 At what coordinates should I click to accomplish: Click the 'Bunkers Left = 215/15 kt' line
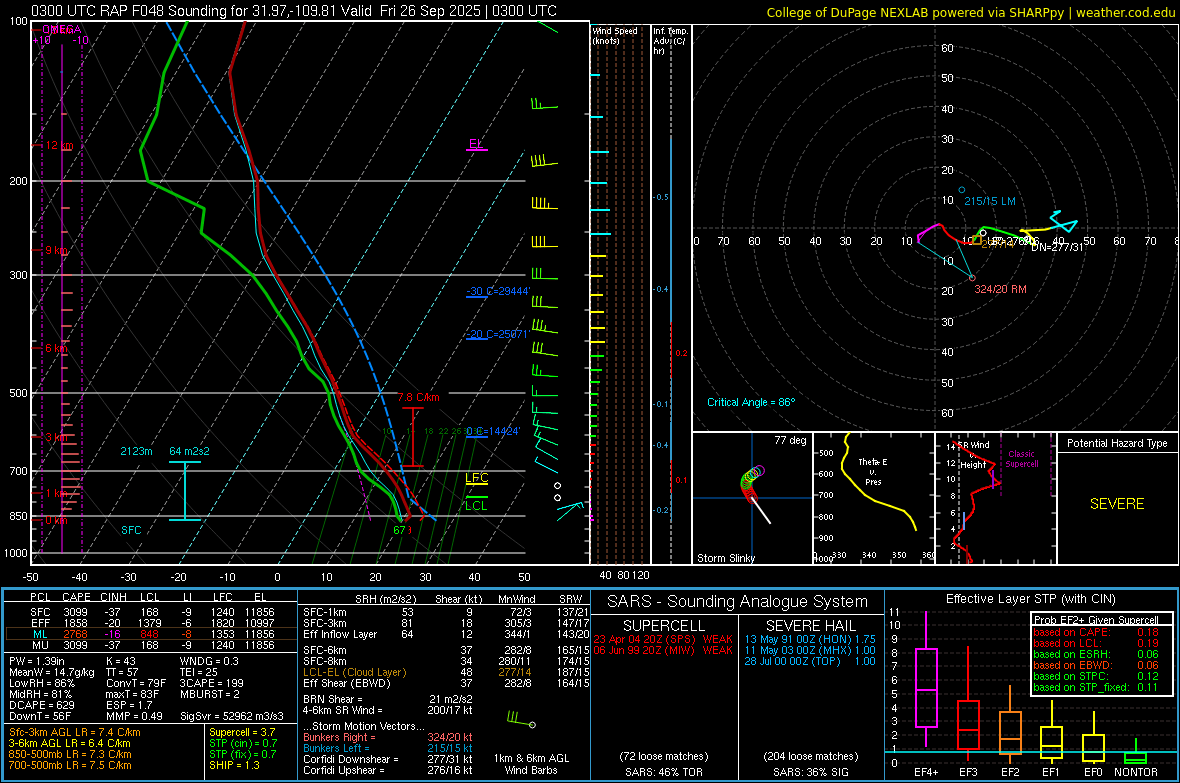point(388,748)
